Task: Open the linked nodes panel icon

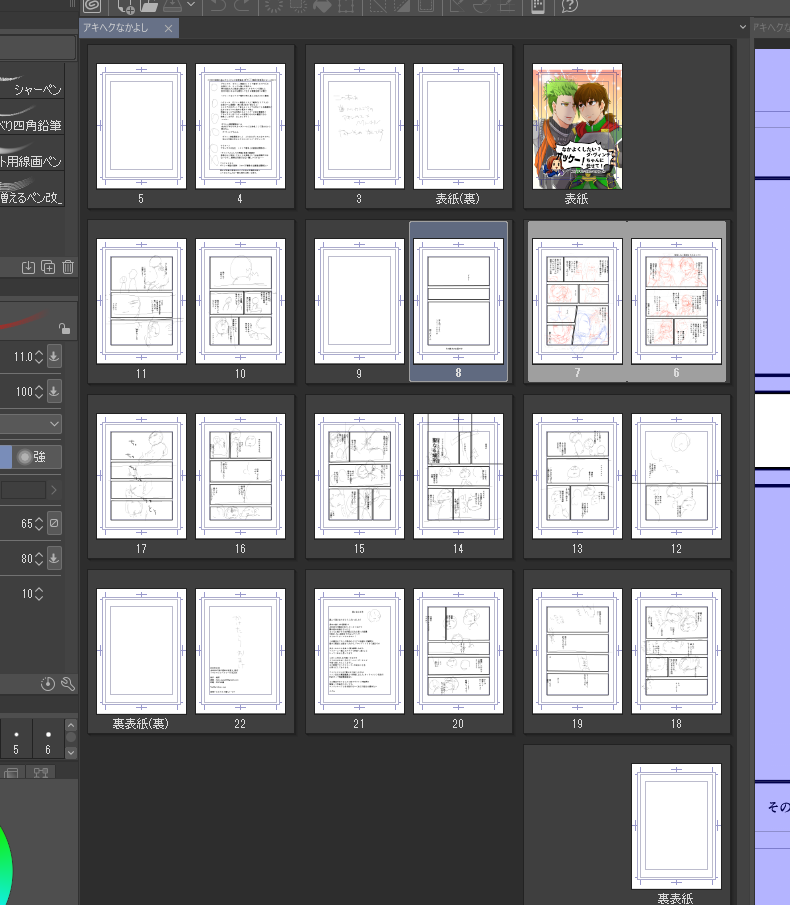Action: coord(40,772)
